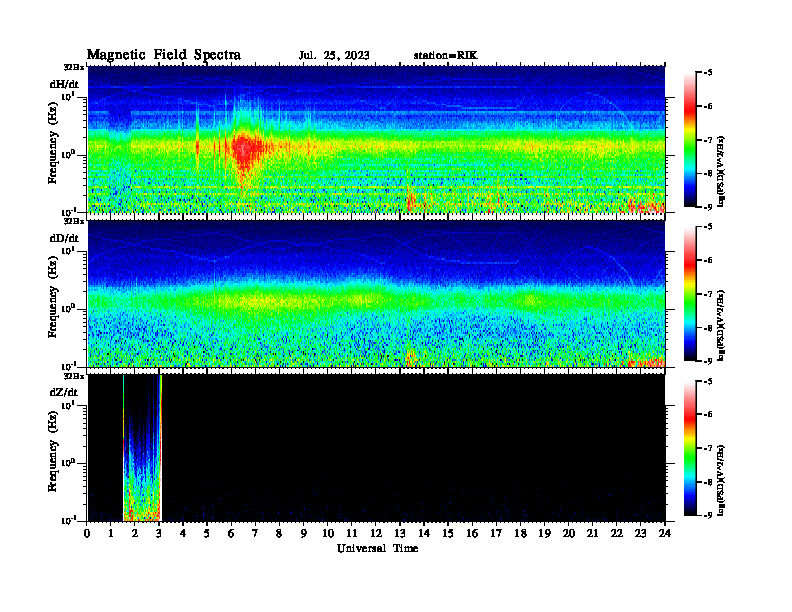Image resolution: width=792 pixels, height=612 pixels.
Task: Click the colored data strip in dZ/dt panel
Action: coord(142,448)
